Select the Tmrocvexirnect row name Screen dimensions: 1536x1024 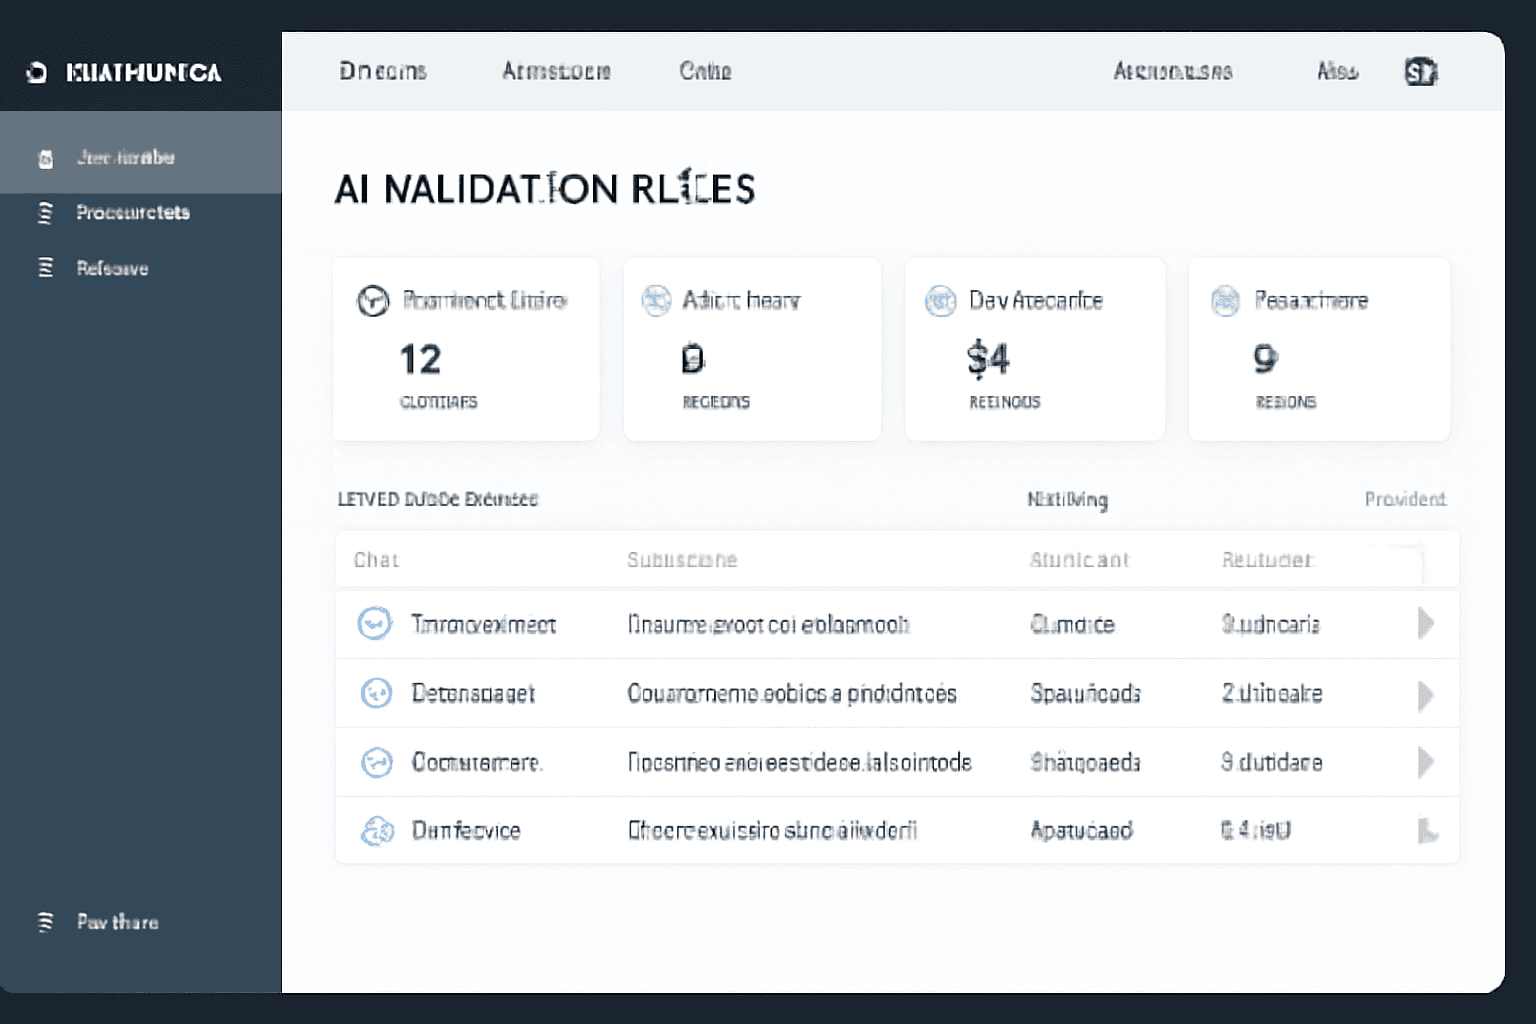(x=484, y=624)
